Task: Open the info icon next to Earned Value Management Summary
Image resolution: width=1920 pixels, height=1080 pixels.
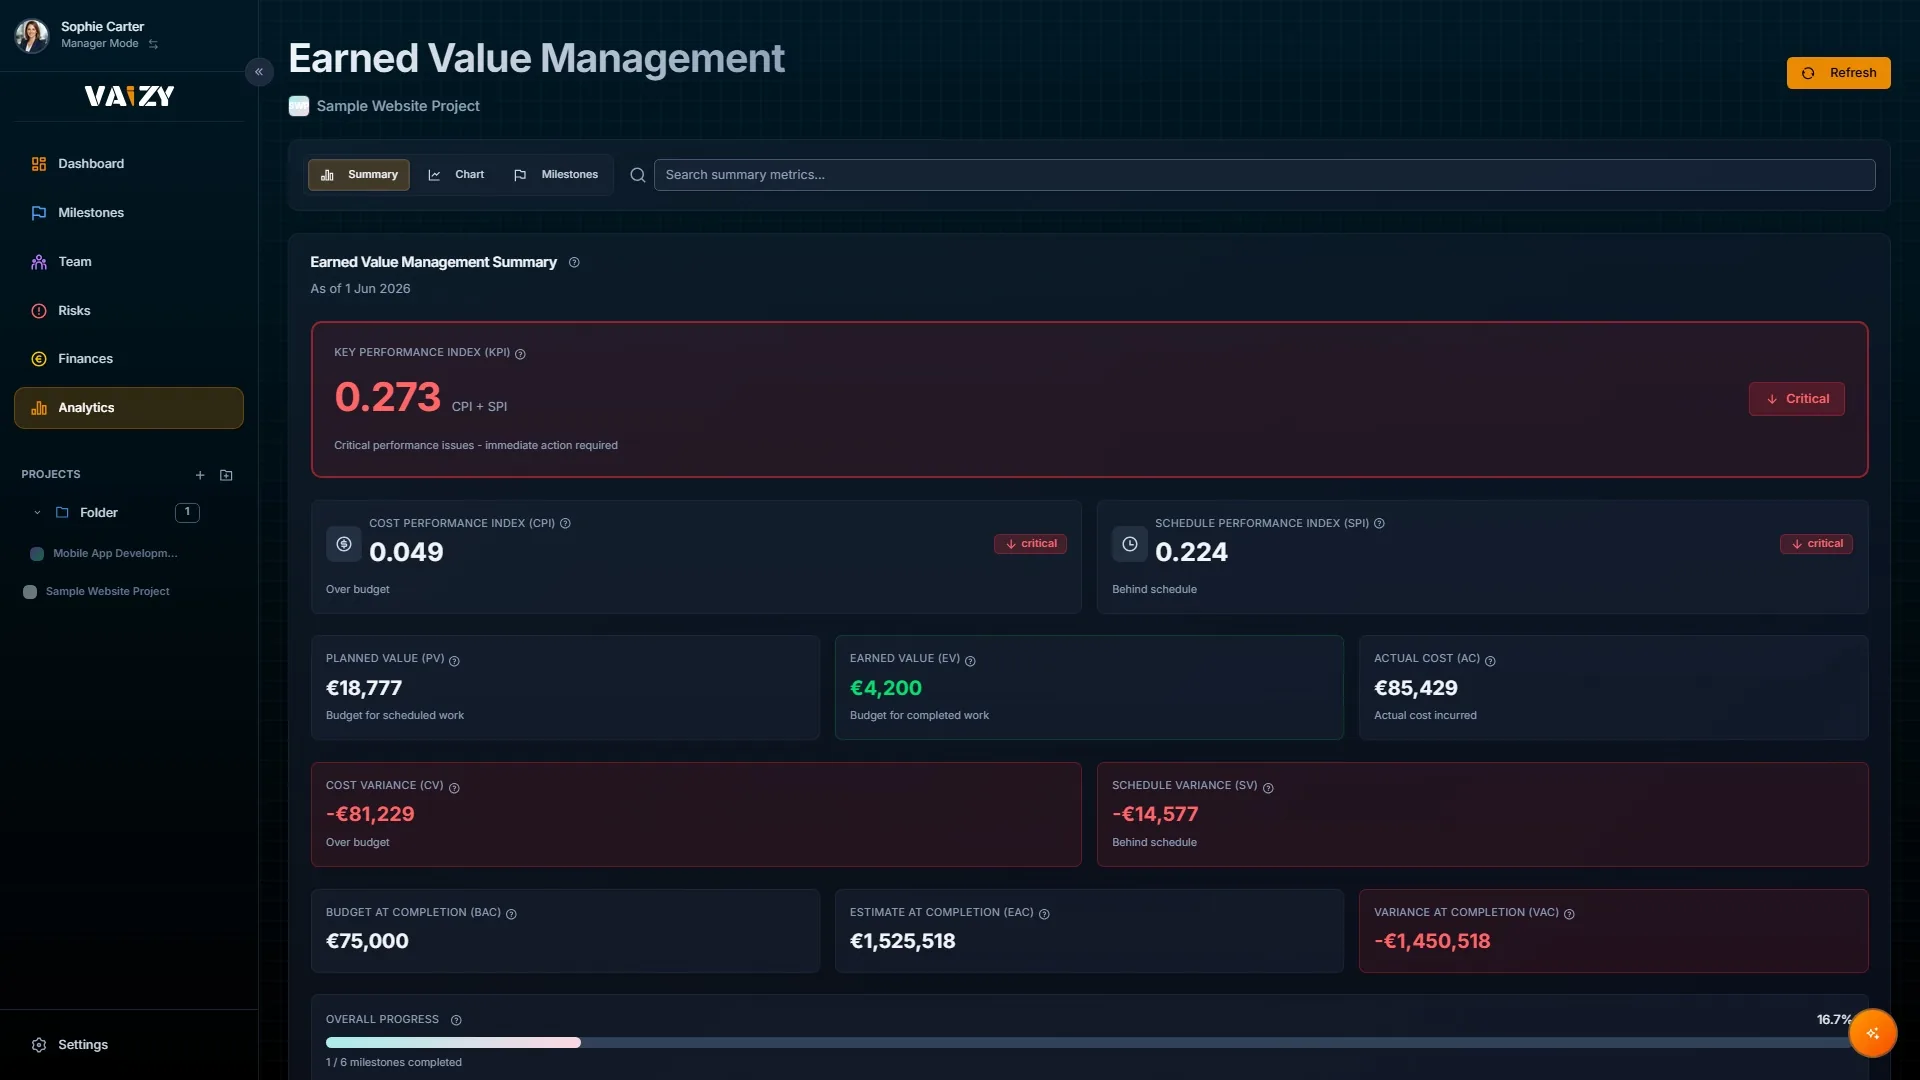Action: 574,263
